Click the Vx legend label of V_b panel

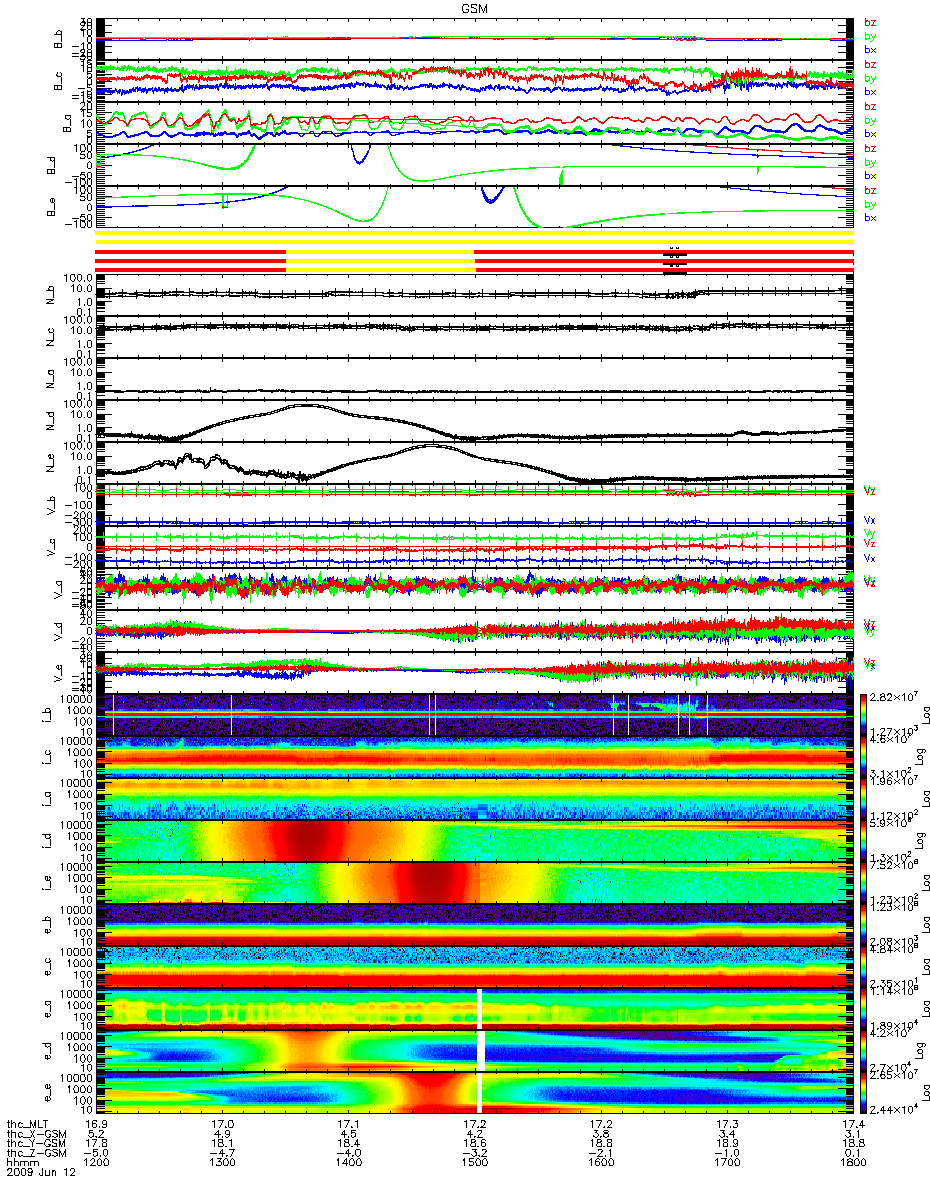[x=869, y=521]
